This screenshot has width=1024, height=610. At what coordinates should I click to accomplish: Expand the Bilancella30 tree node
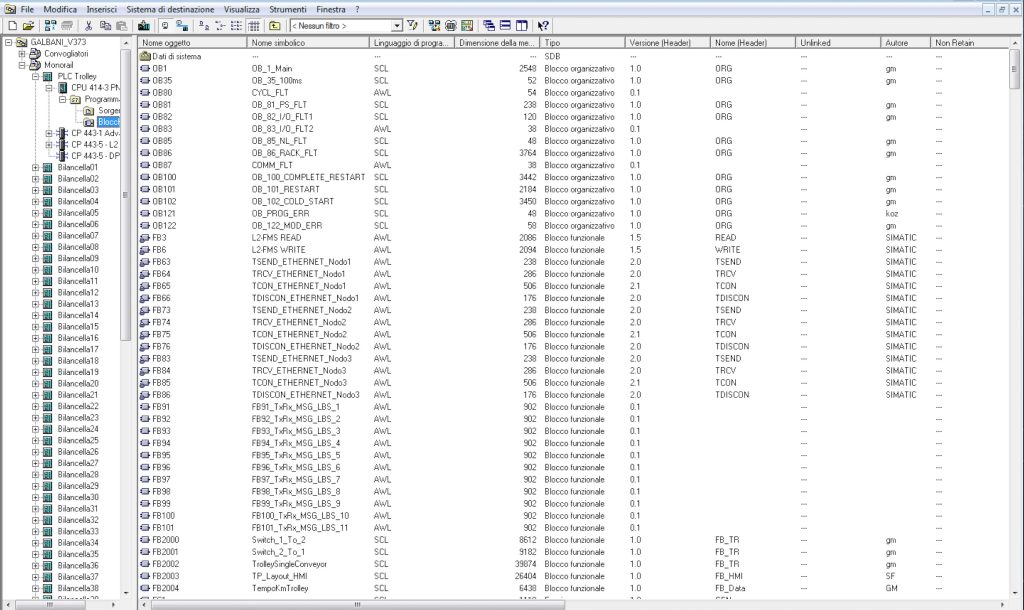(36, 497)
